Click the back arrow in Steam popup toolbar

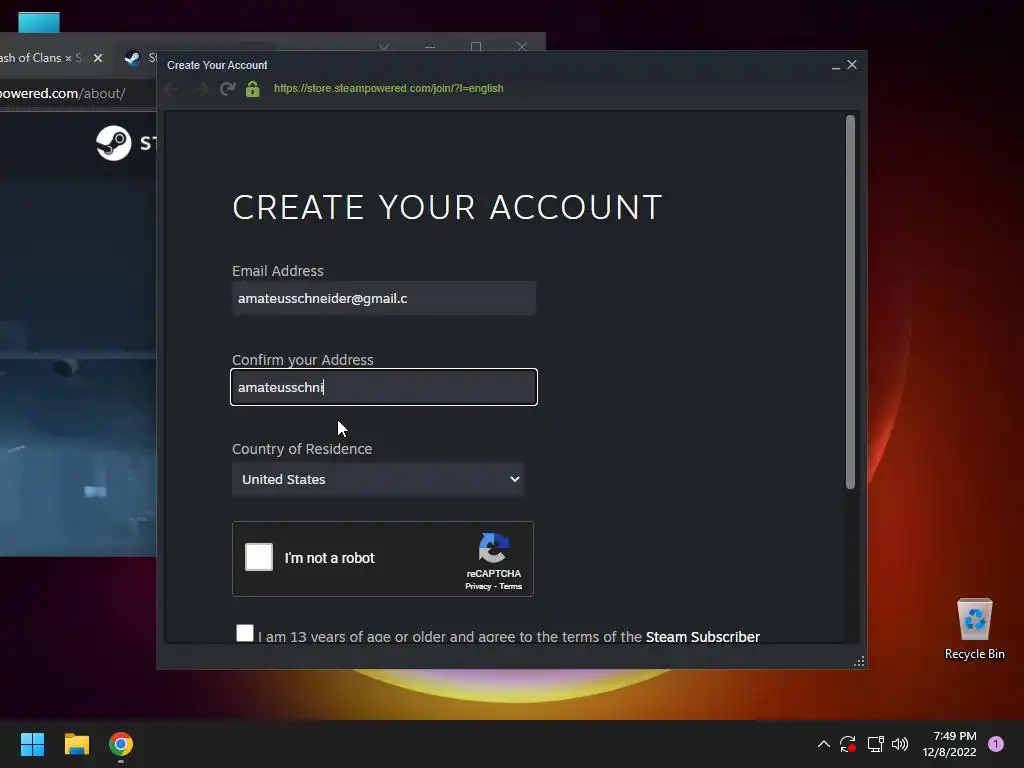[x=172, y=88]
